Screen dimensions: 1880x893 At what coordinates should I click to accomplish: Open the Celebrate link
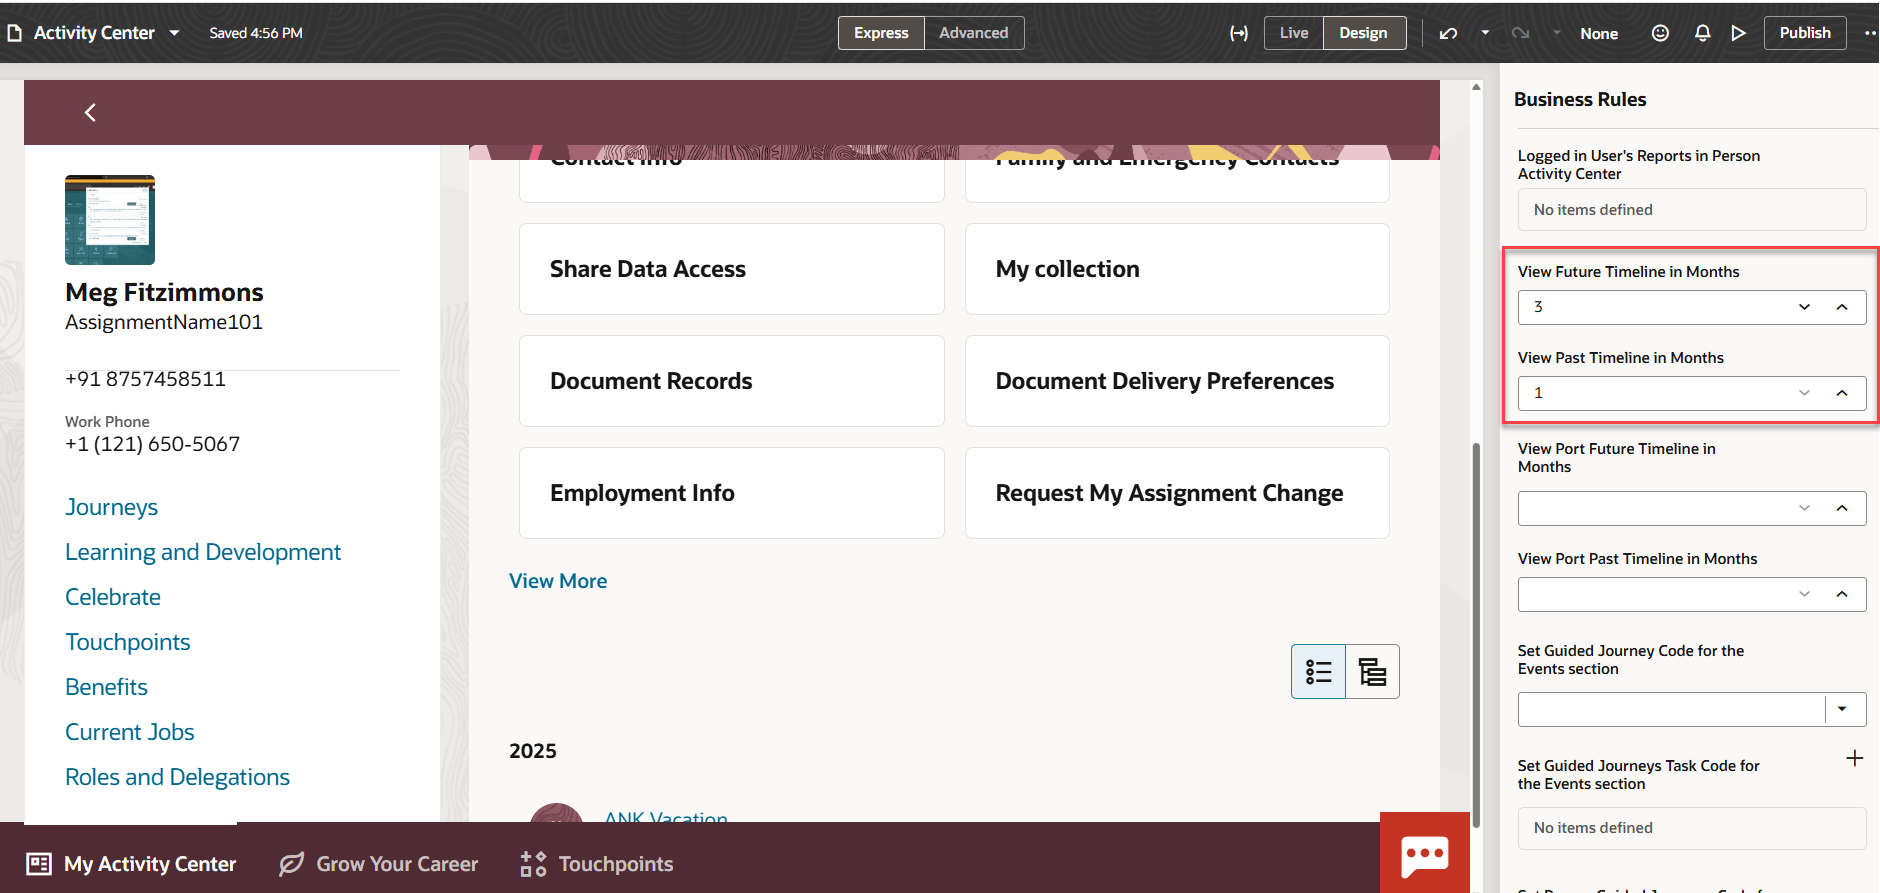point(113,597)
